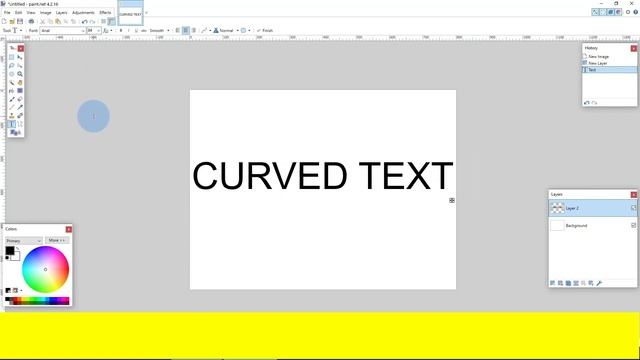Toggle the Rulers display button
The height and width of the screenshot is (360, 640).
[x=111, y=21]
